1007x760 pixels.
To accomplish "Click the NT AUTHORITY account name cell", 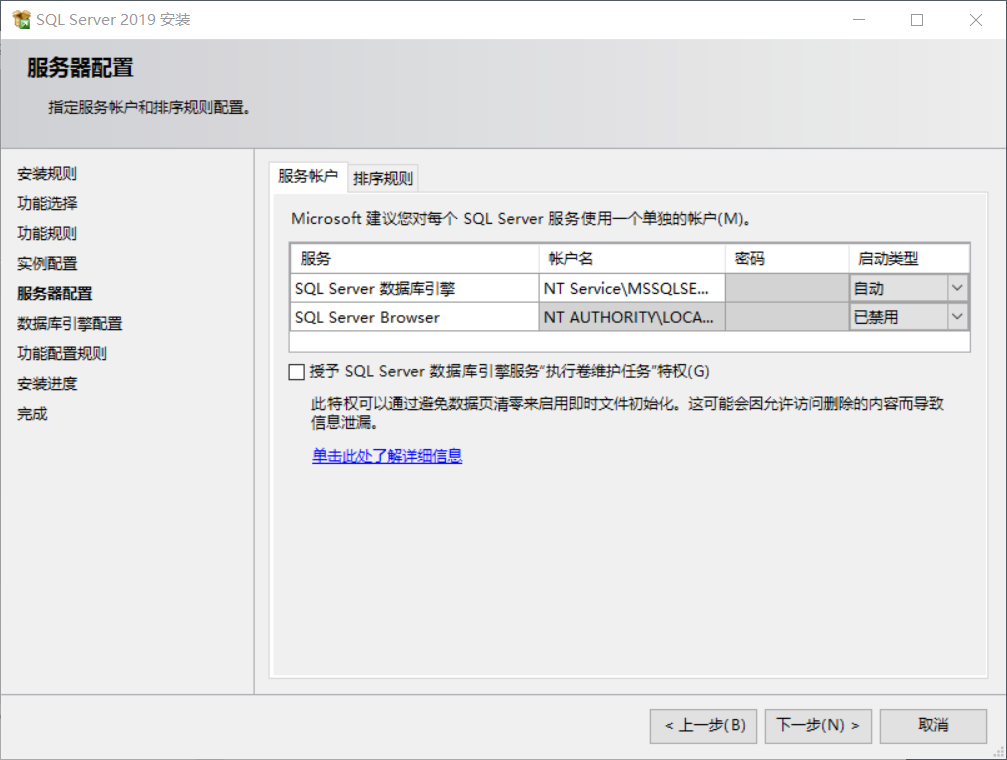I will pos(632,317).
